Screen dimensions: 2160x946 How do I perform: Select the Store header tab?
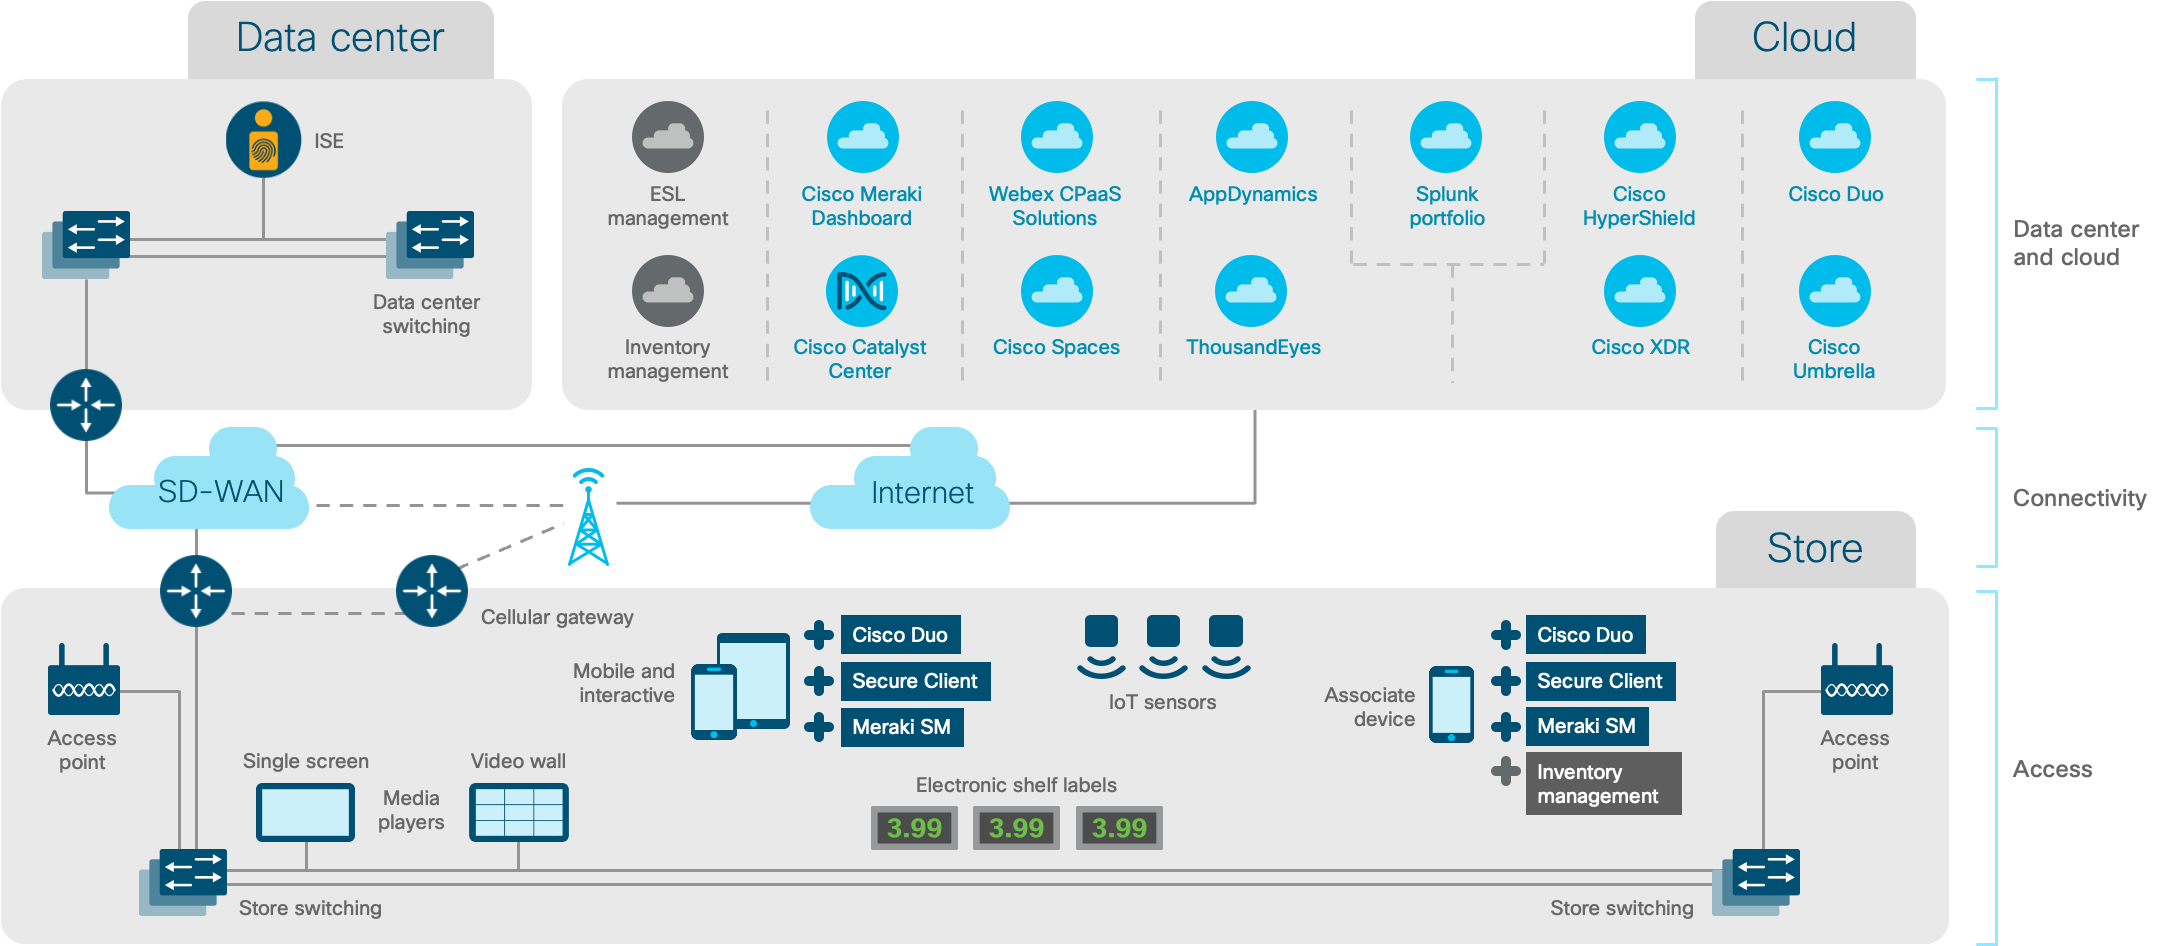1815,549
